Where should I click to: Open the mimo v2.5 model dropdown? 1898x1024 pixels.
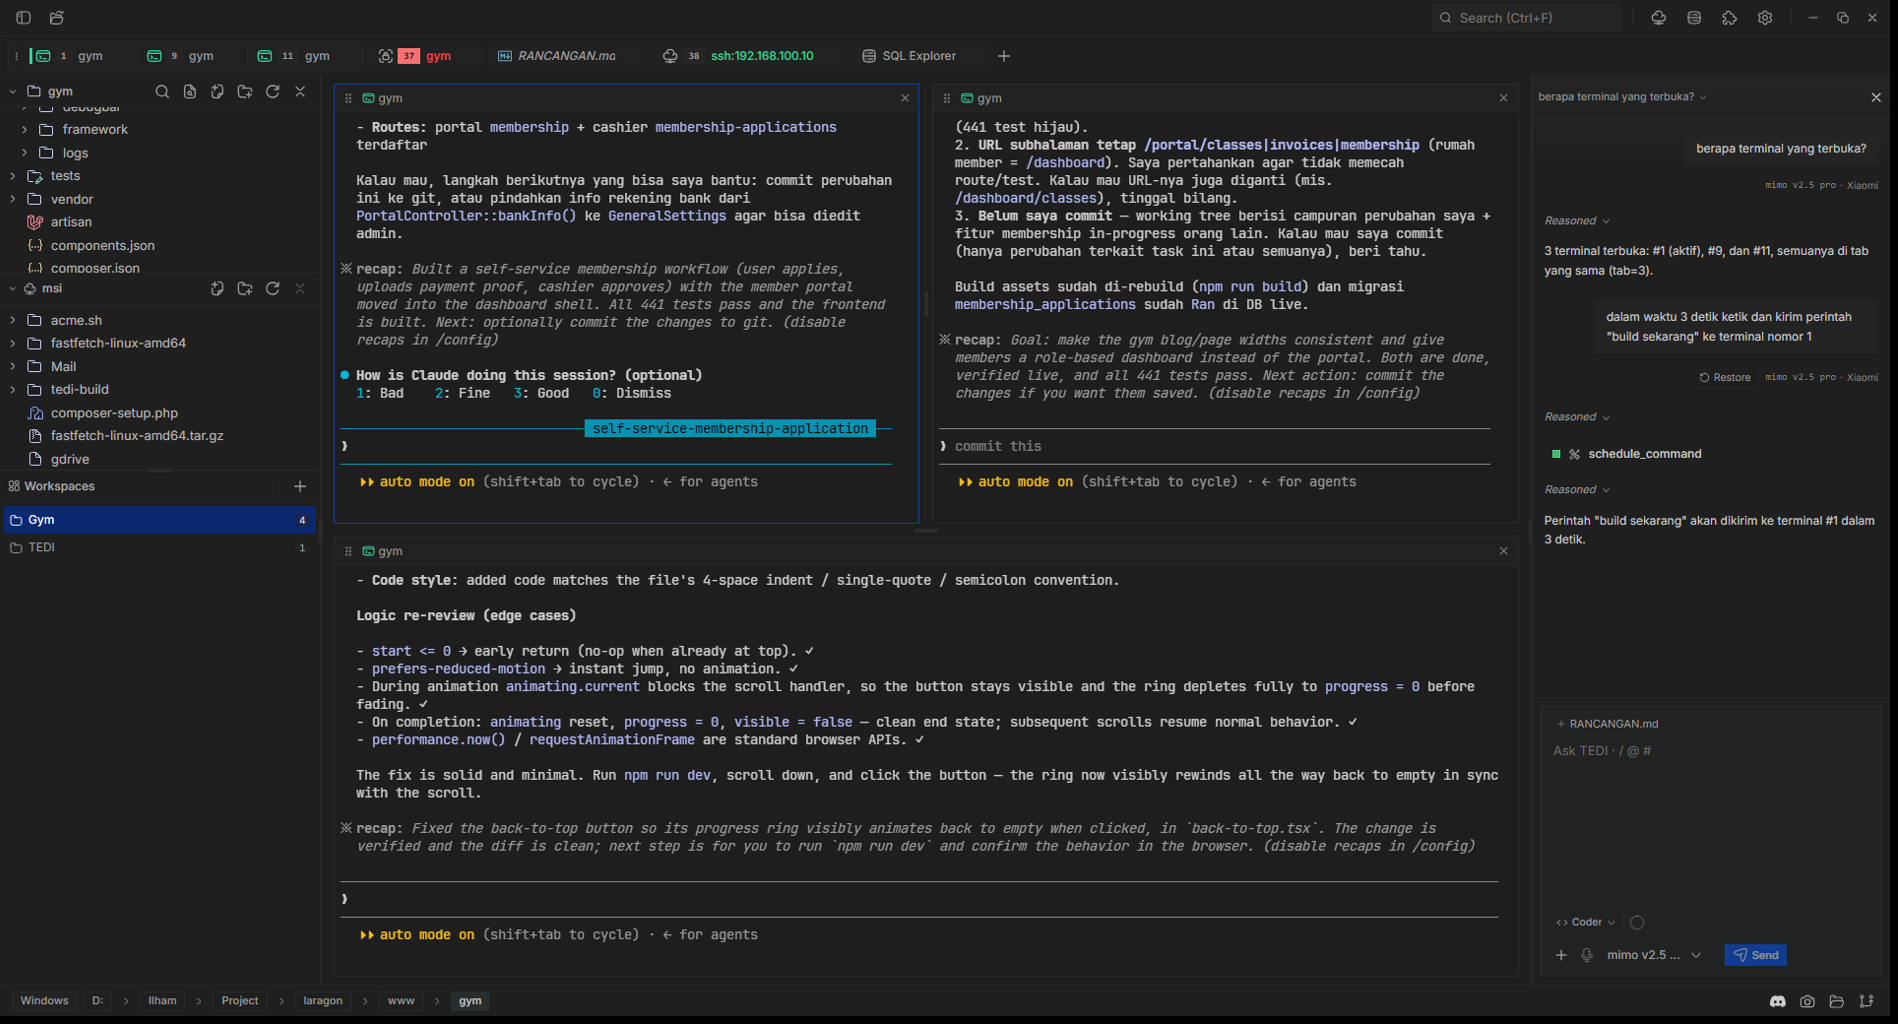[1653, 955]
